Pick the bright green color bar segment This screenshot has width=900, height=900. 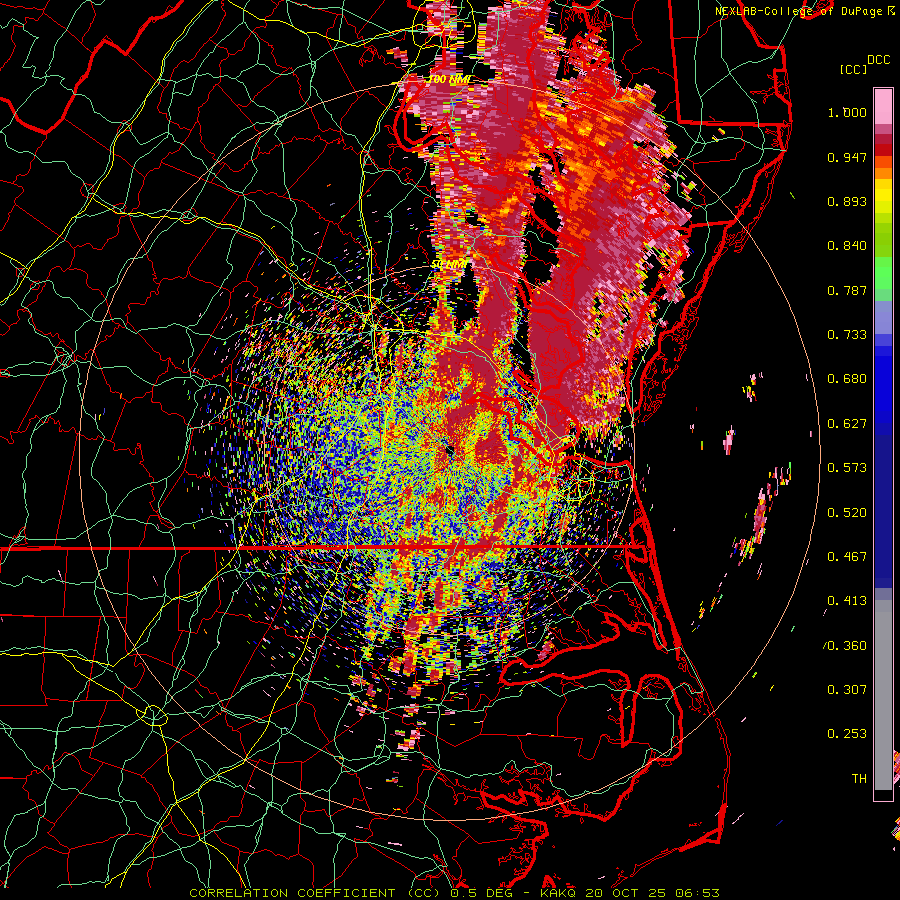pyautogui.click(x=883, y=273)
